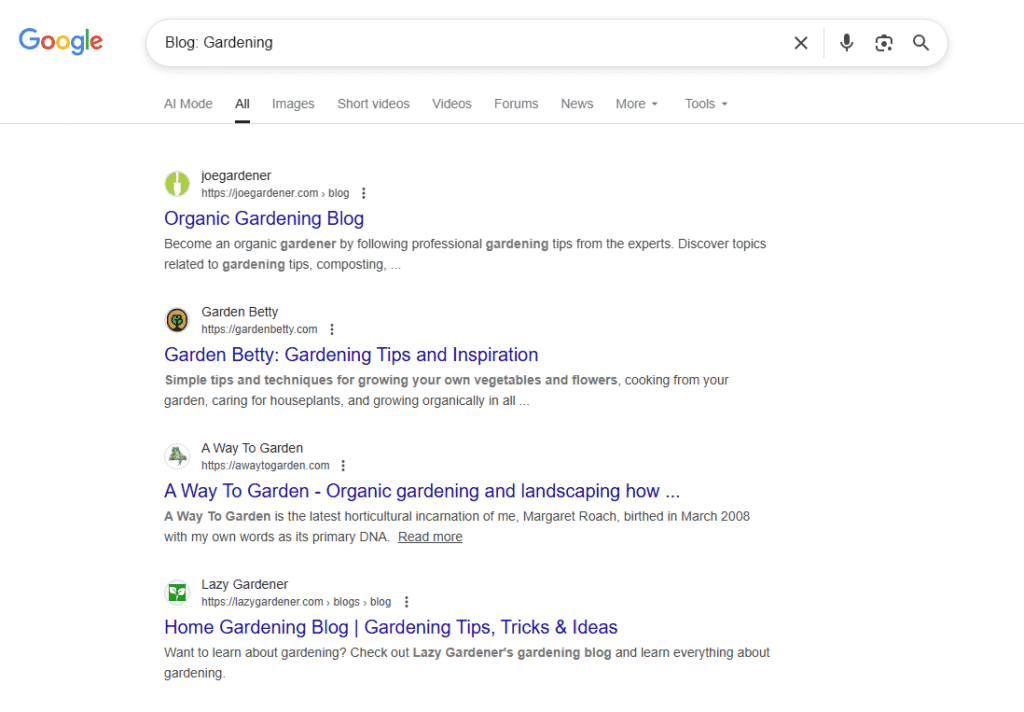Clear the search box with X icon
Viewport: 1024px width, 712px height.
point(801,43)
